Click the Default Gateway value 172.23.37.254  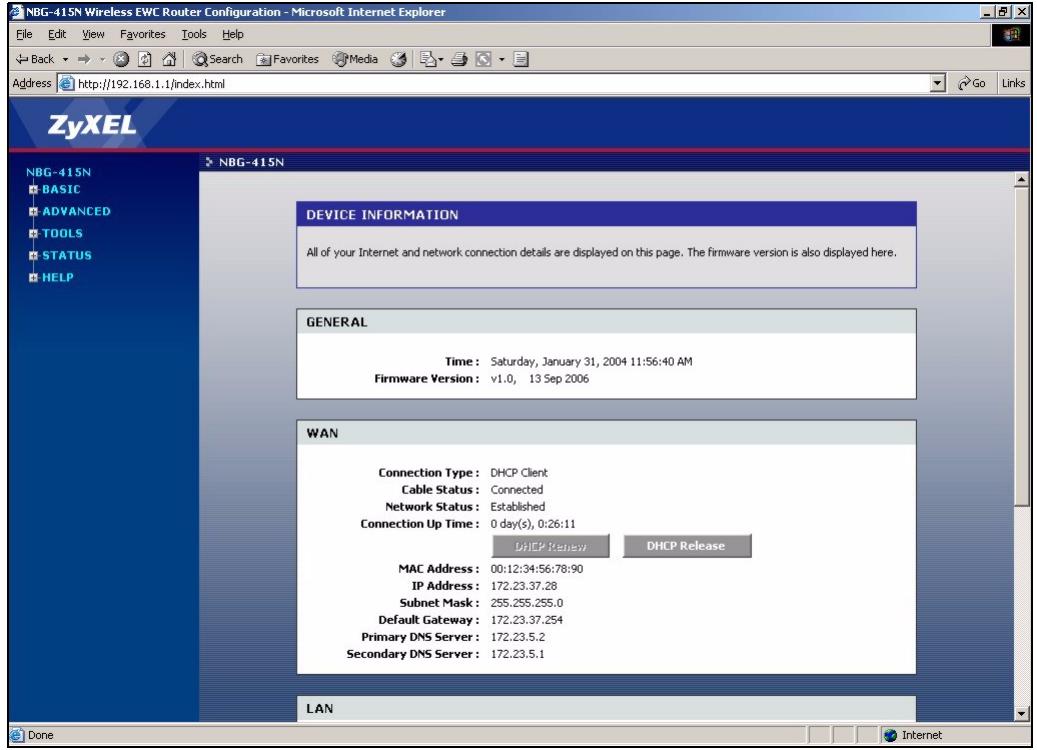[526, 620]
